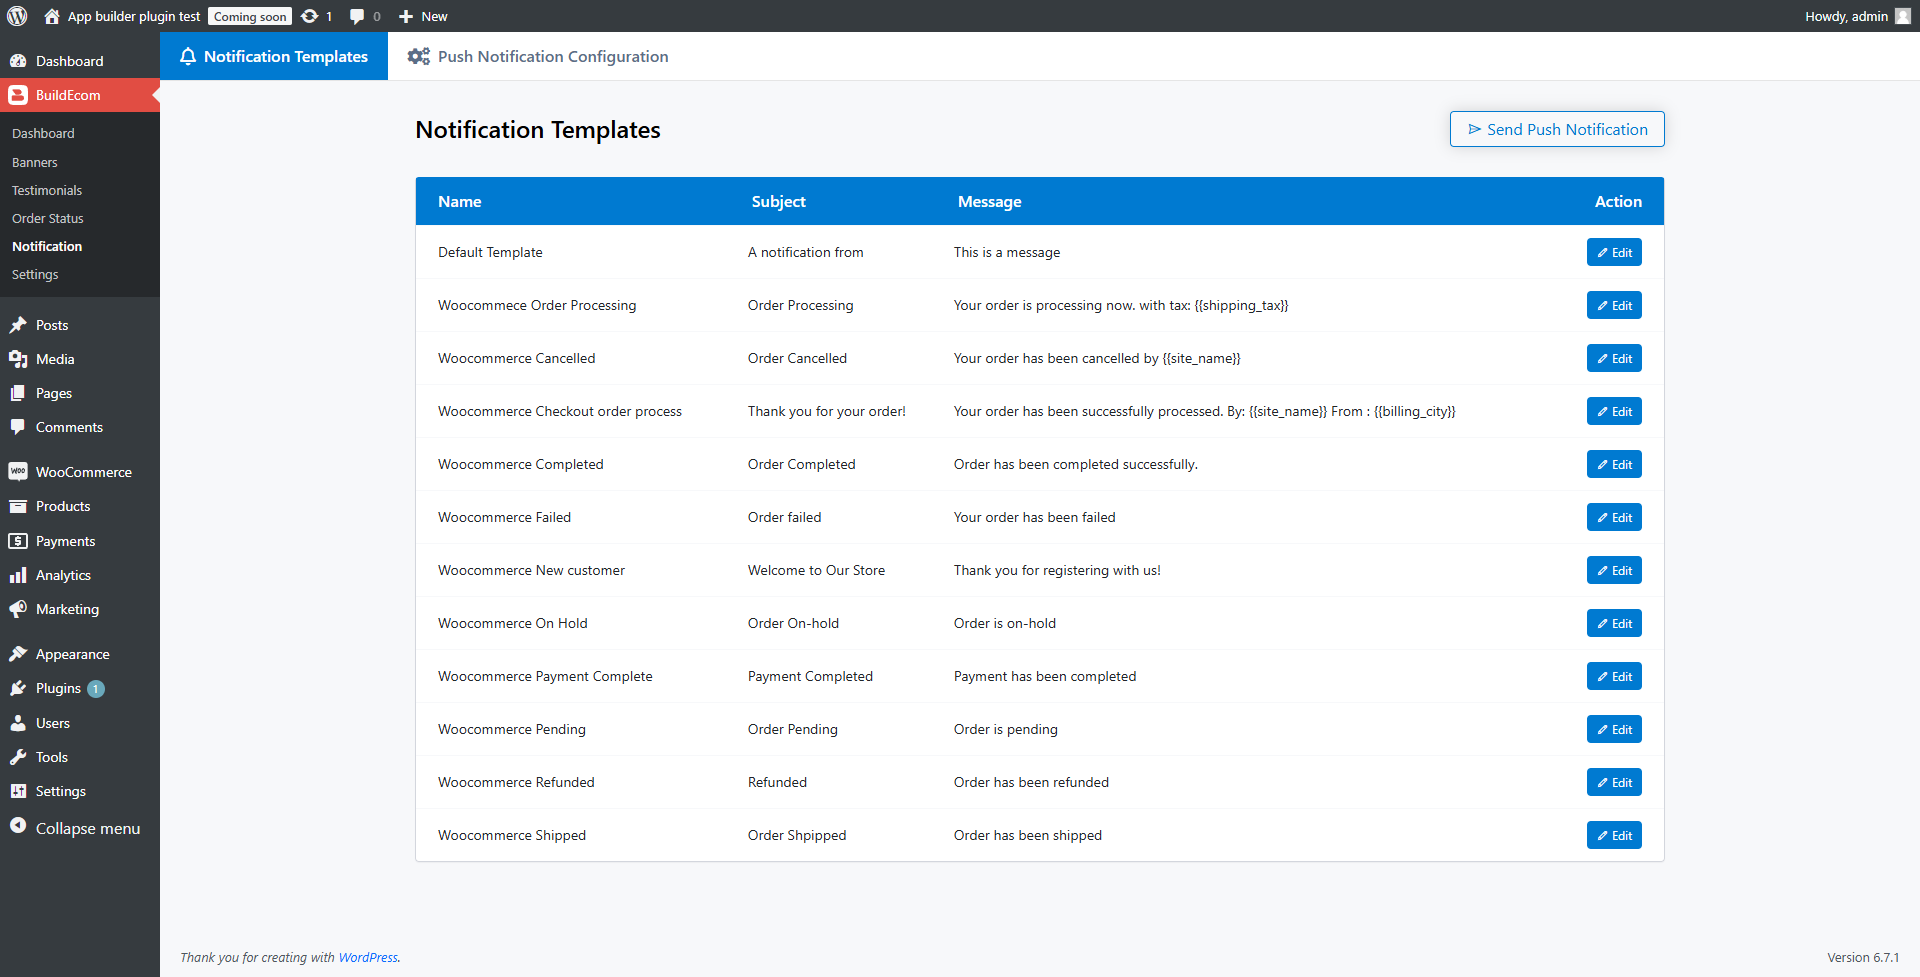This screenshot has width=1920, height=977.
Task: Click the Send Push Notification button
Action: coord(1556,129)
